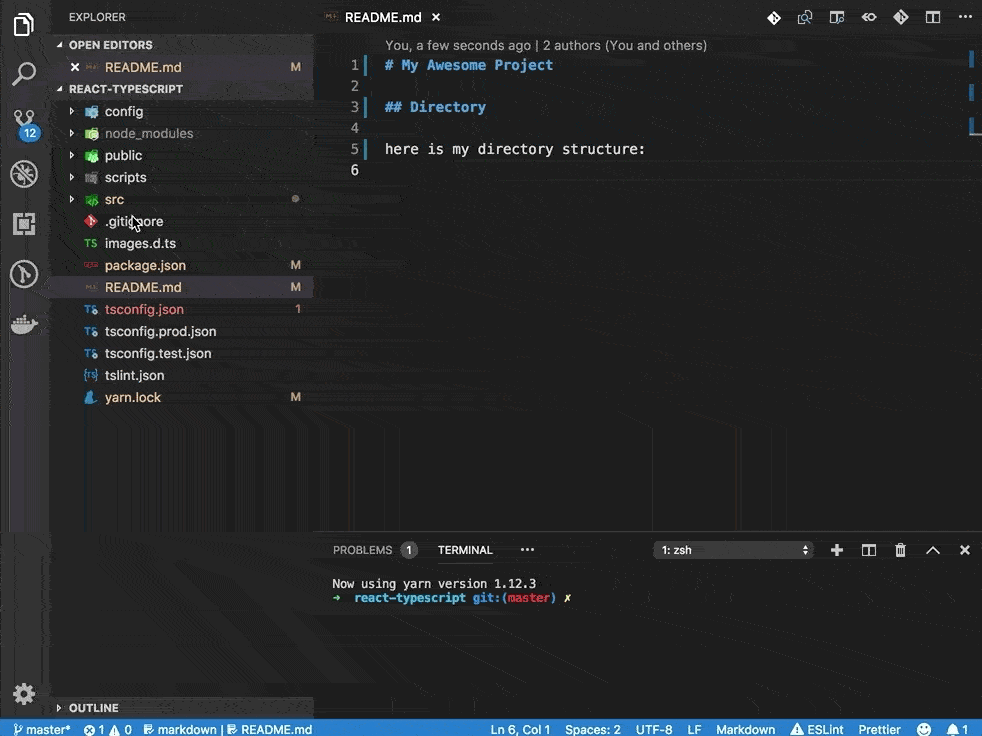The width and height of the screenshot is (982, 736).
Task: Open more editor actions menu
Action: coord(965,17)
